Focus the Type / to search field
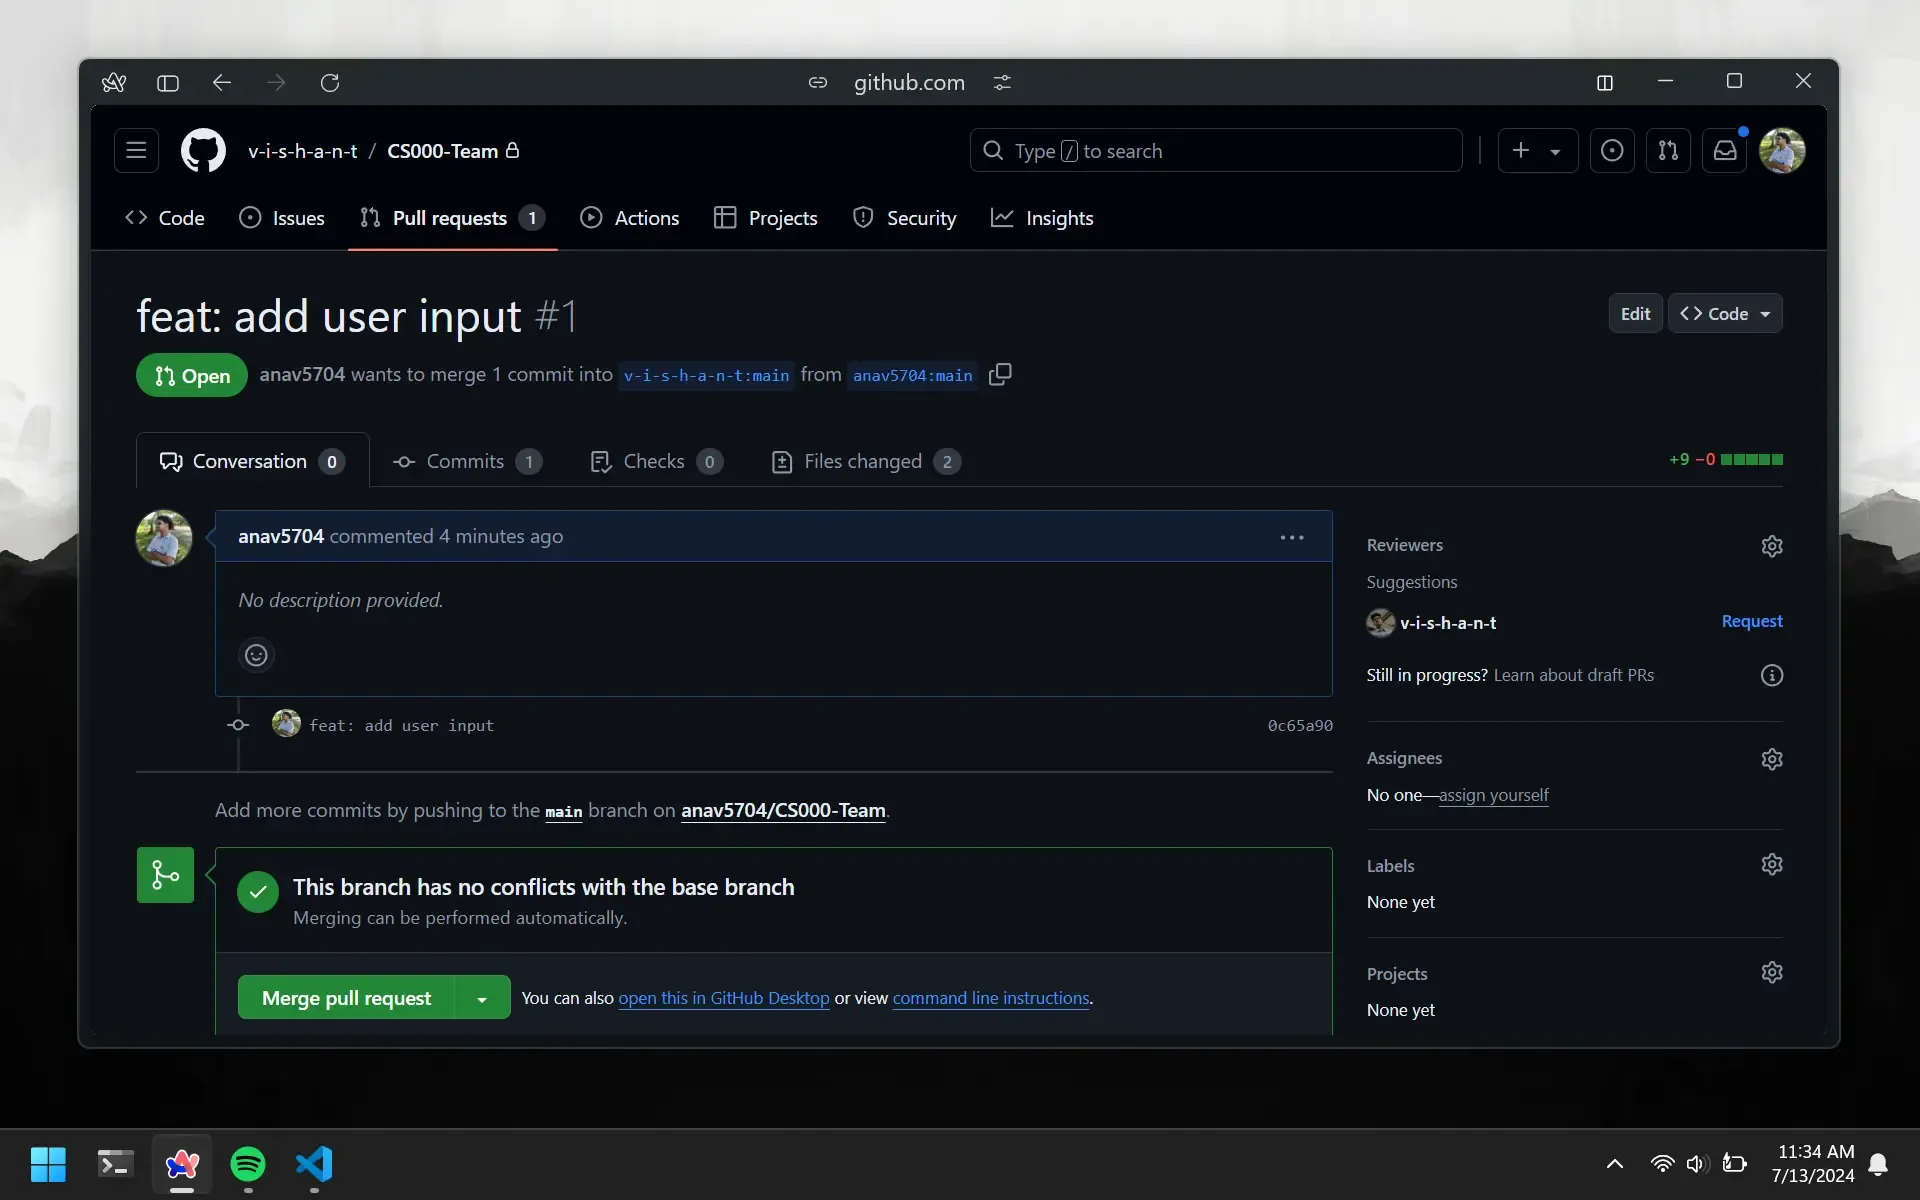Viewport: 1920px width, 1200px height. click(x=1216, y=150)
